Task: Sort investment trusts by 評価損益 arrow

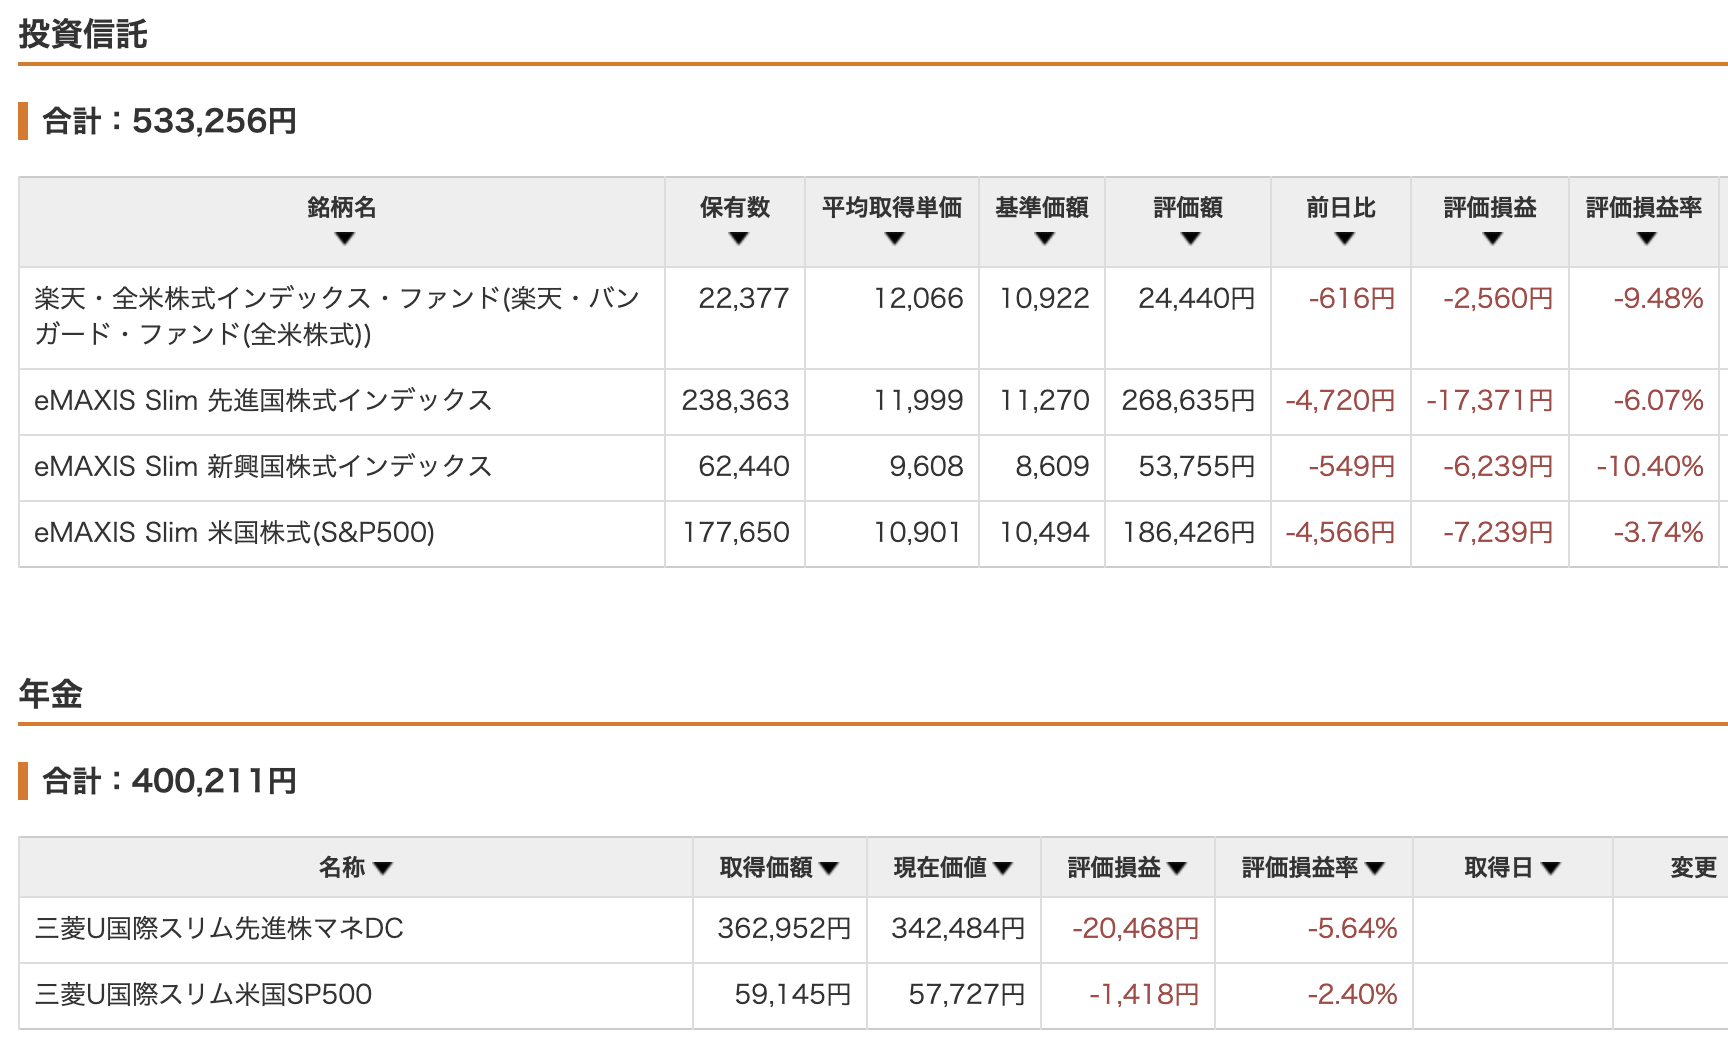Action: (1492, 239)
